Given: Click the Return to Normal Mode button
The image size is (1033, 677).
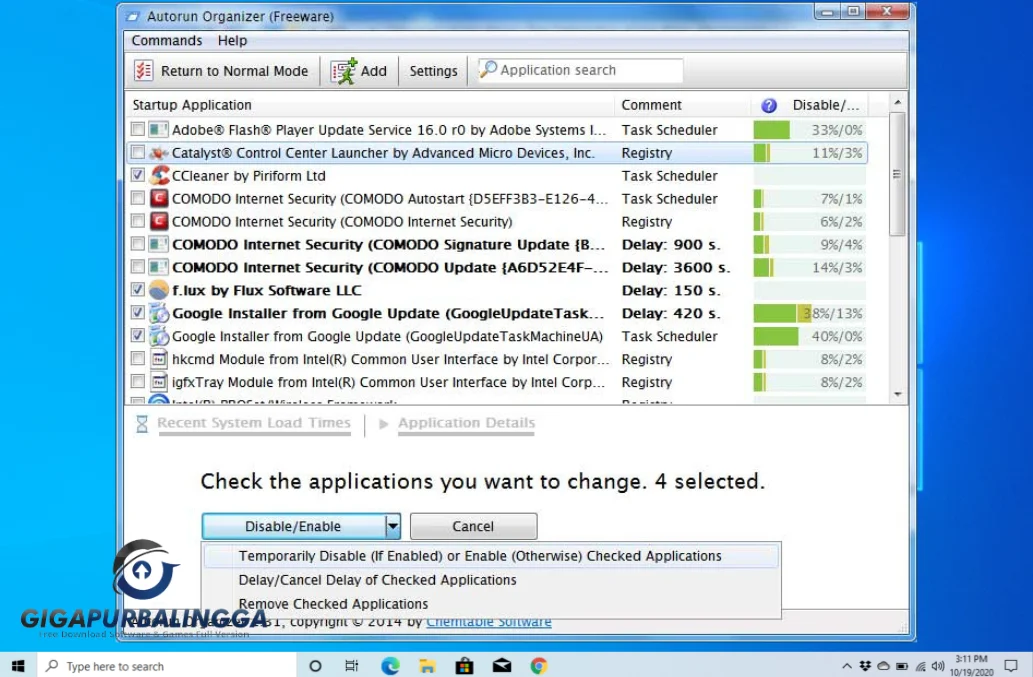Looking at the screenshot, I should pyautogui.click(x=221, y=70).
